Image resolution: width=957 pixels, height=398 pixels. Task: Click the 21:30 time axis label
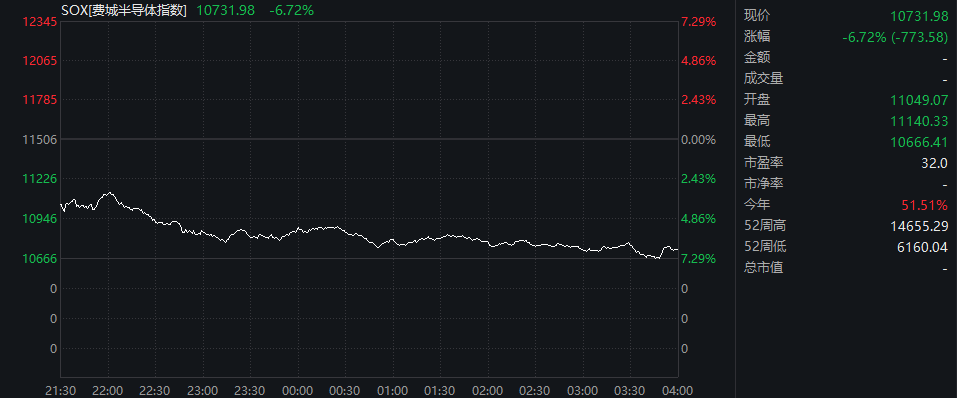60,391
